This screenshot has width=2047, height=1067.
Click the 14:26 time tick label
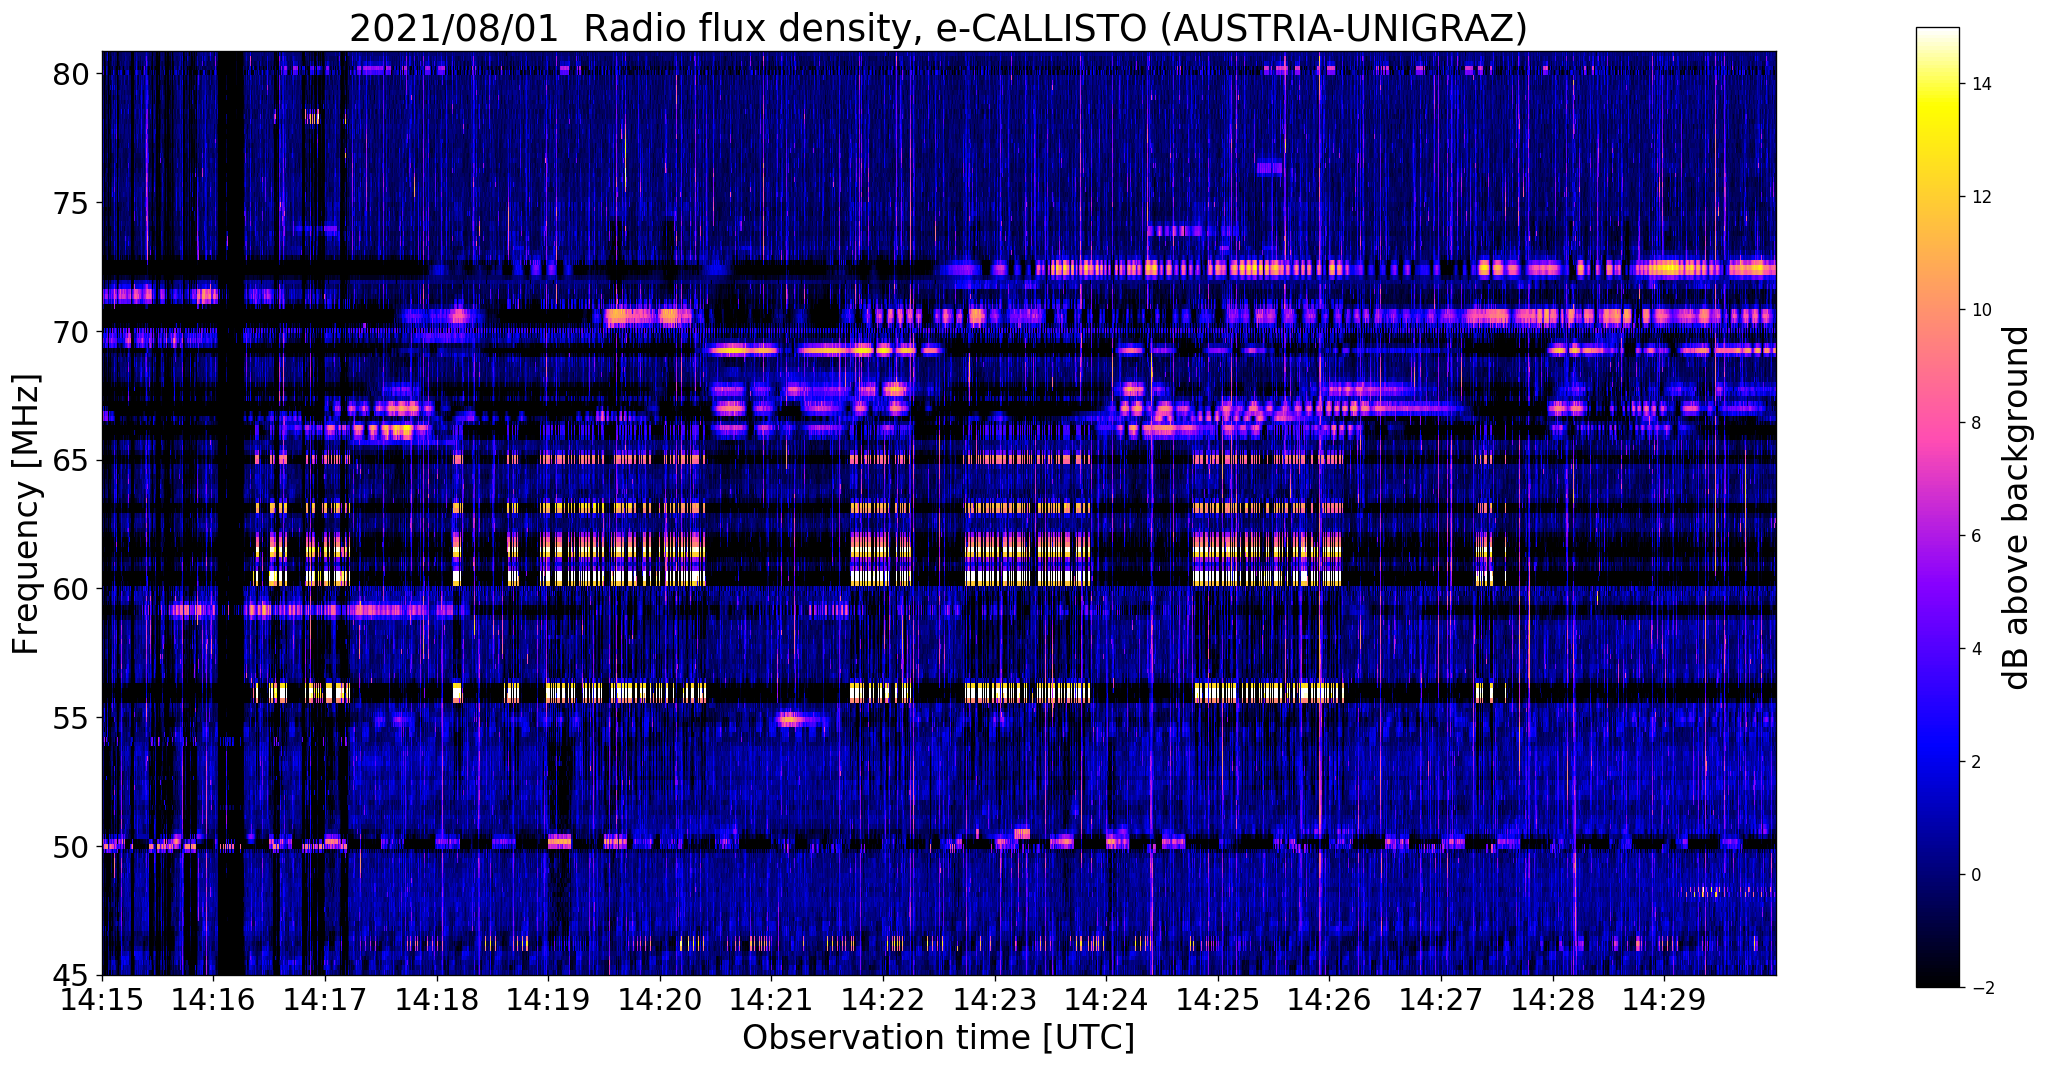coord(1329,998)
